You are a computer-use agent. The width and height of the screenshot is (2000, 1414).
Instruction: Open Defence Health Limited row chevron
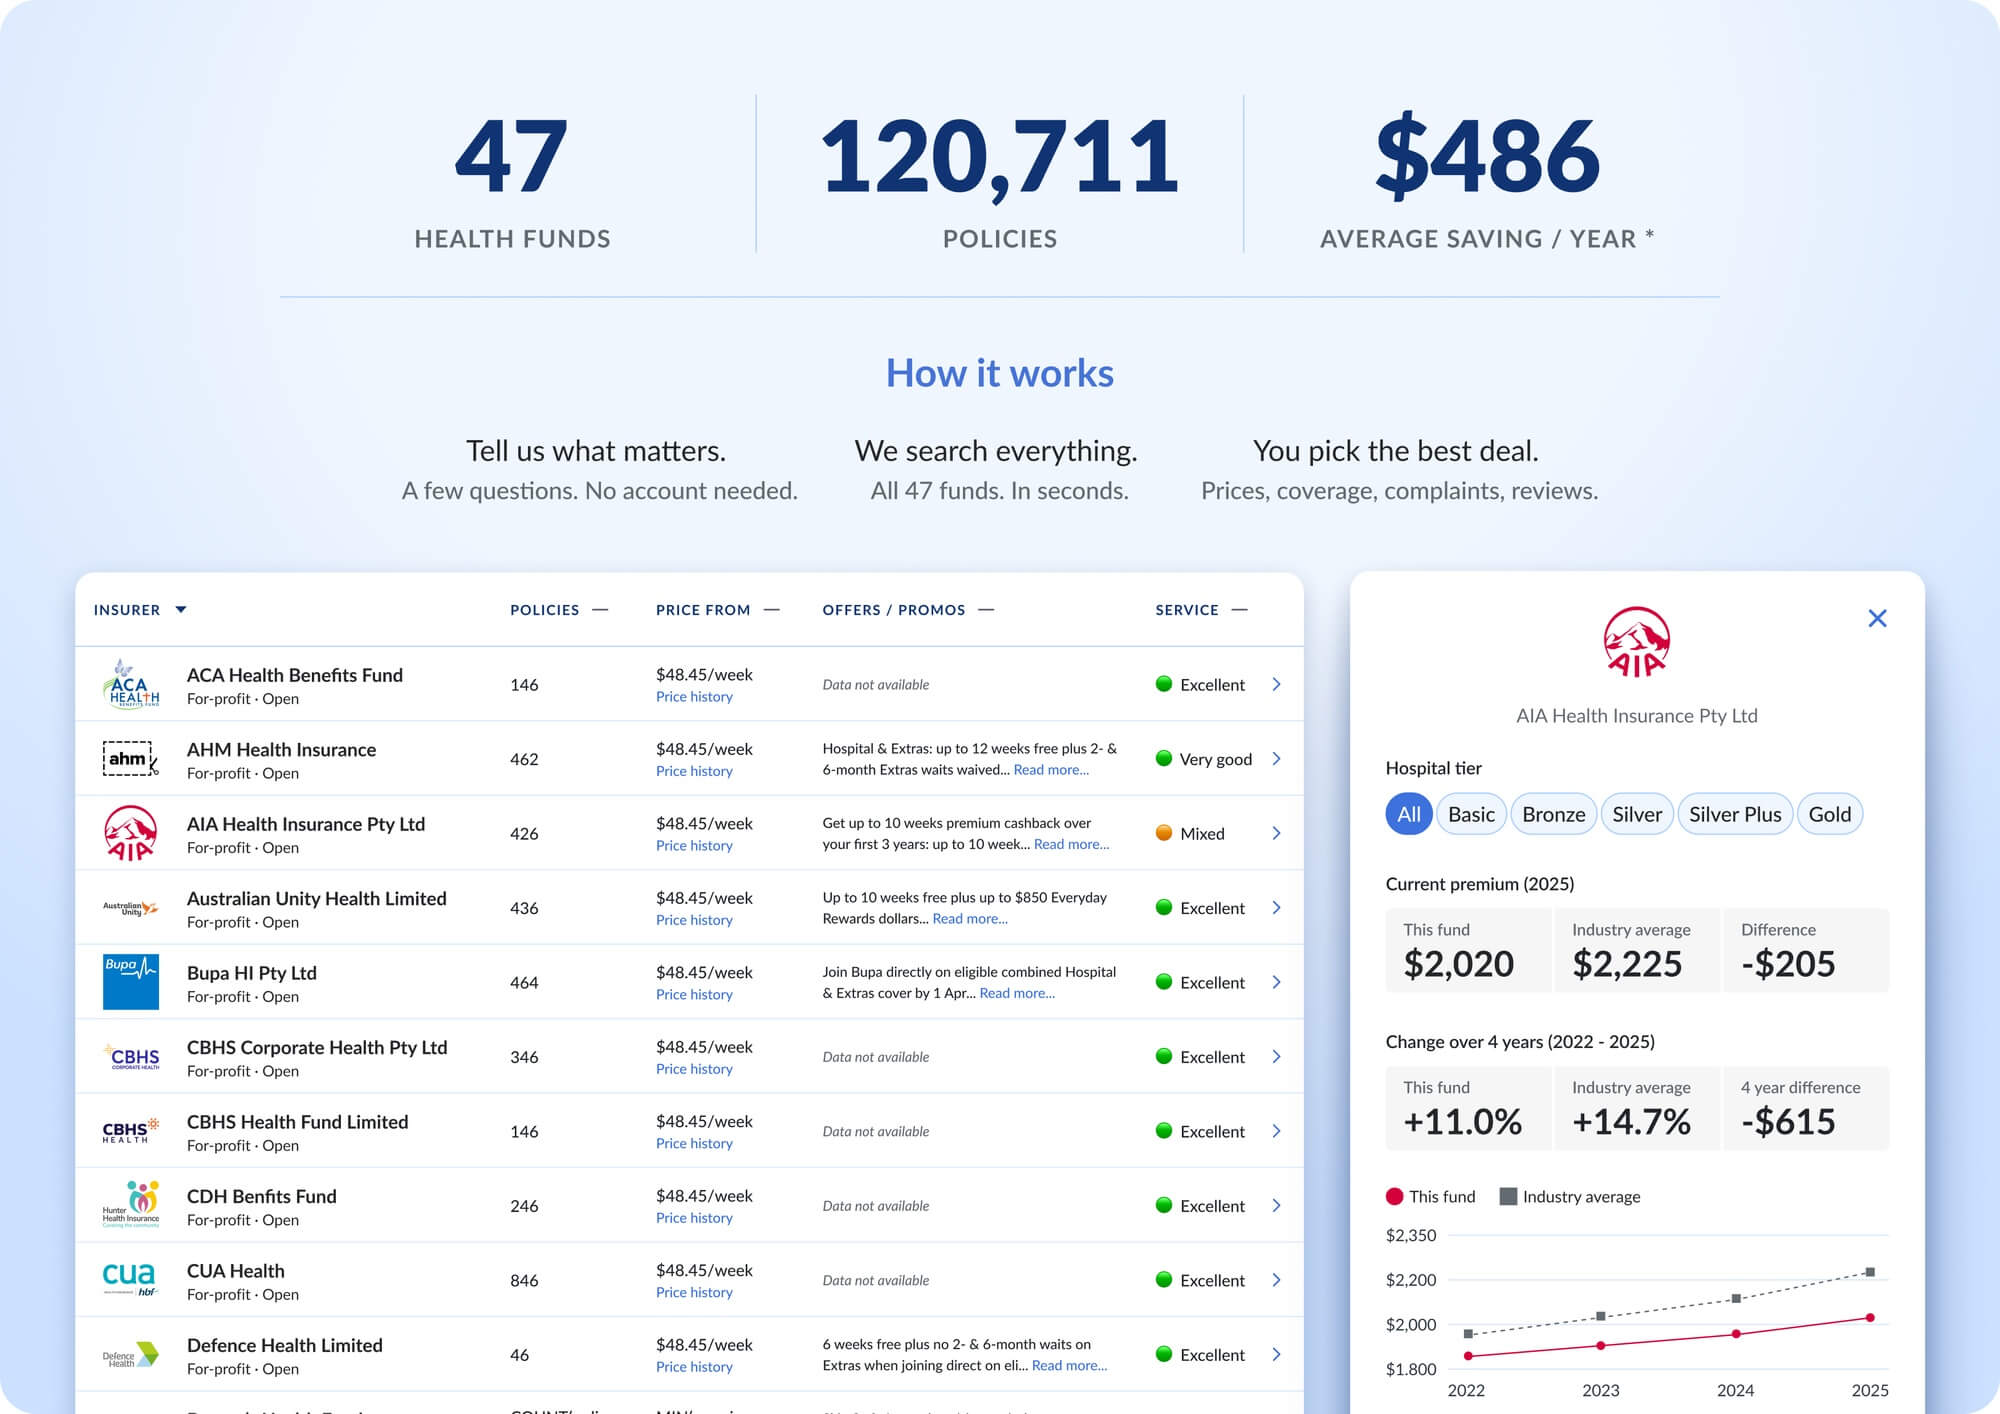[x=1277, y=1354]
